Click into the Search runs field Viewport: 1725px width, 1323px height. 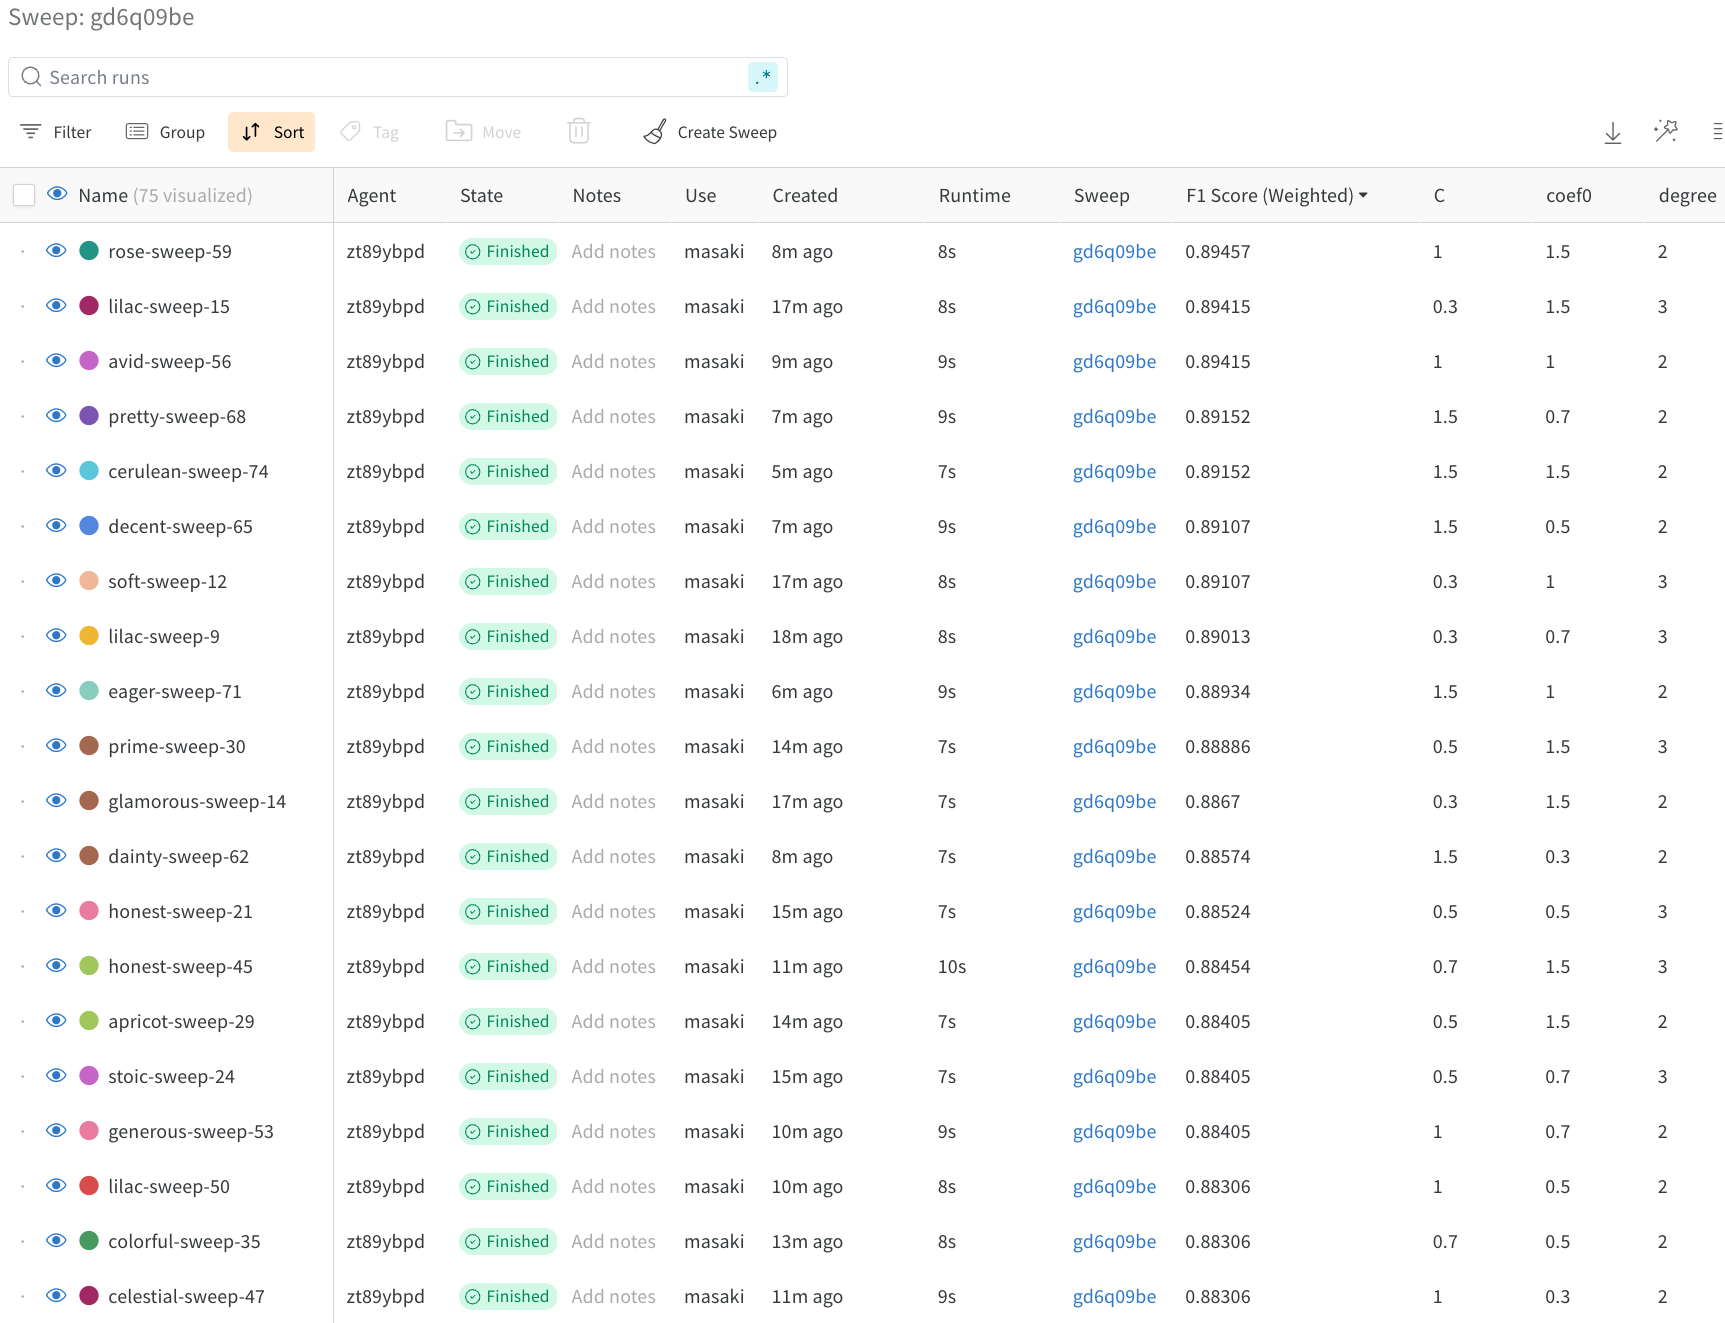coord(390,77)
